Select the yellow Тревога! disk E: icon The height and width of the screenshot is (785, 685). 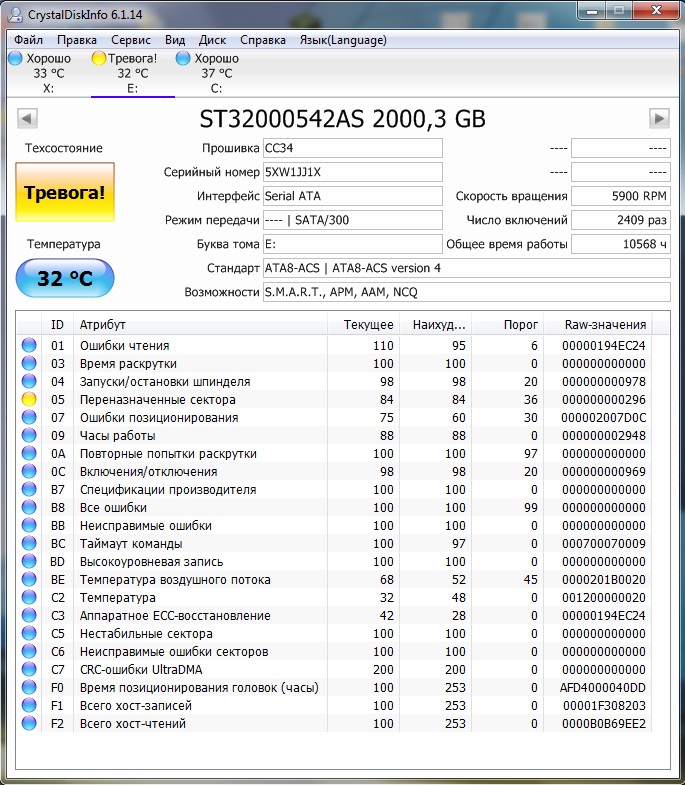(x=99, y=59)
